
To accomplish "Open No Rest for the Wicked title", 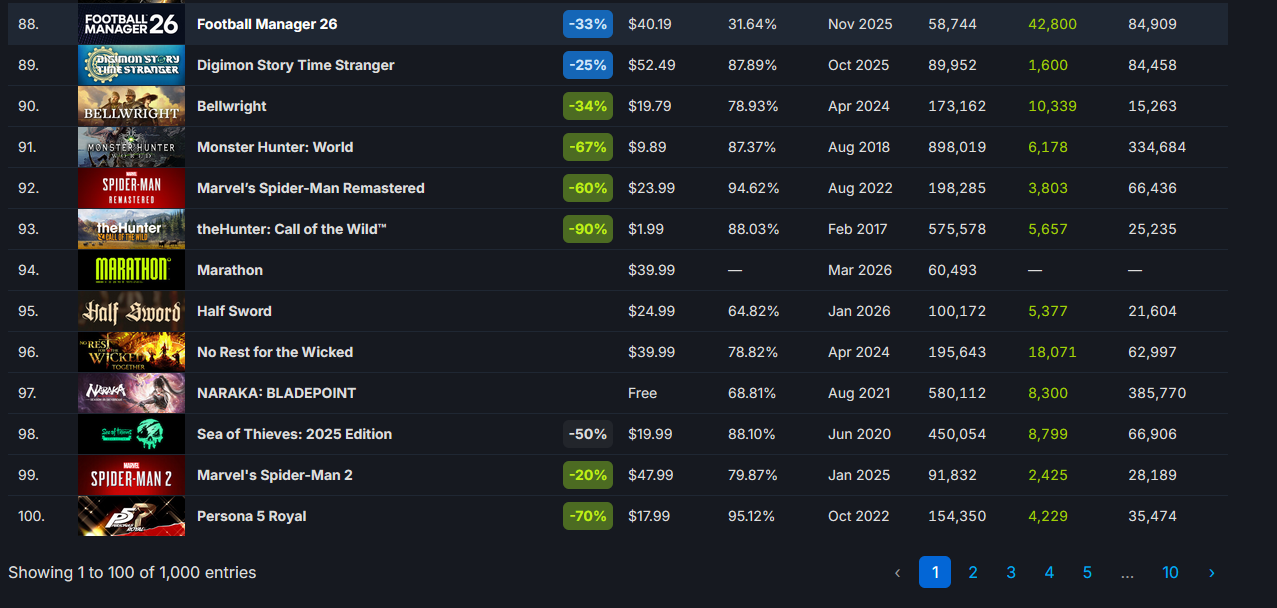I will tap(275, 352).
